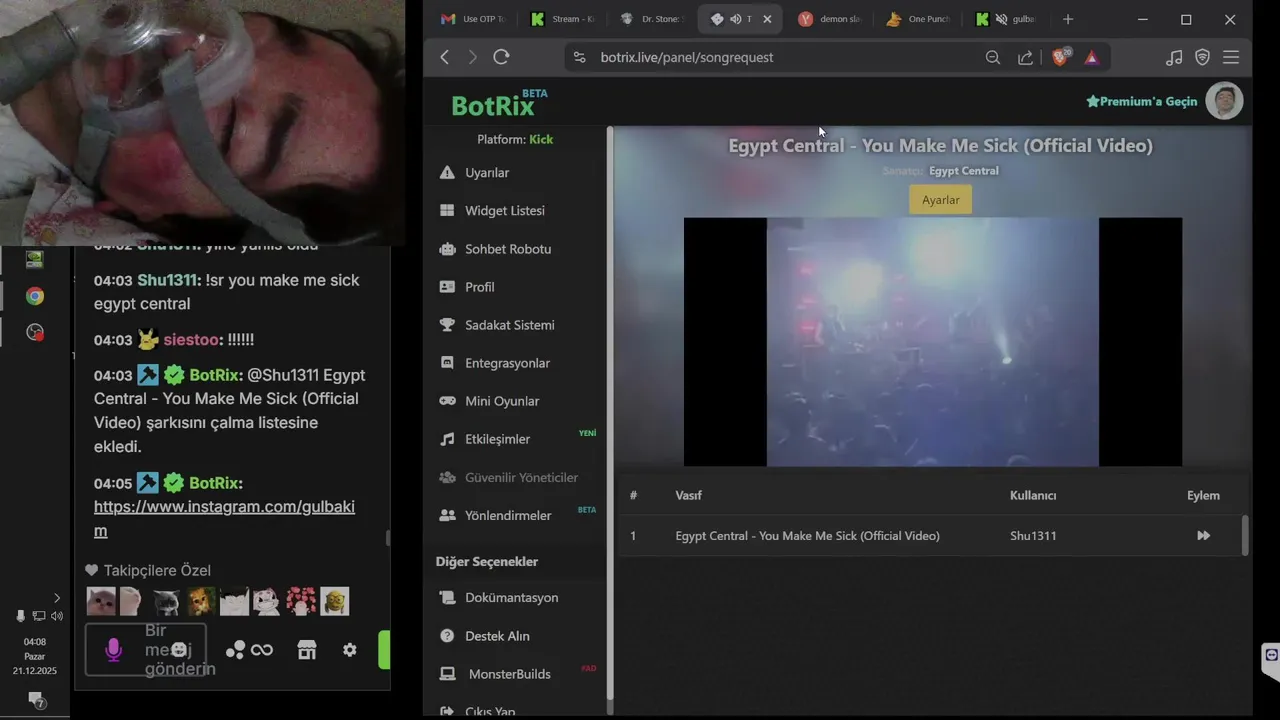The width and height of the screenshot is (1280, 720).
Task: Click the Destek Alın question mark icon
Action: (447, 636)
